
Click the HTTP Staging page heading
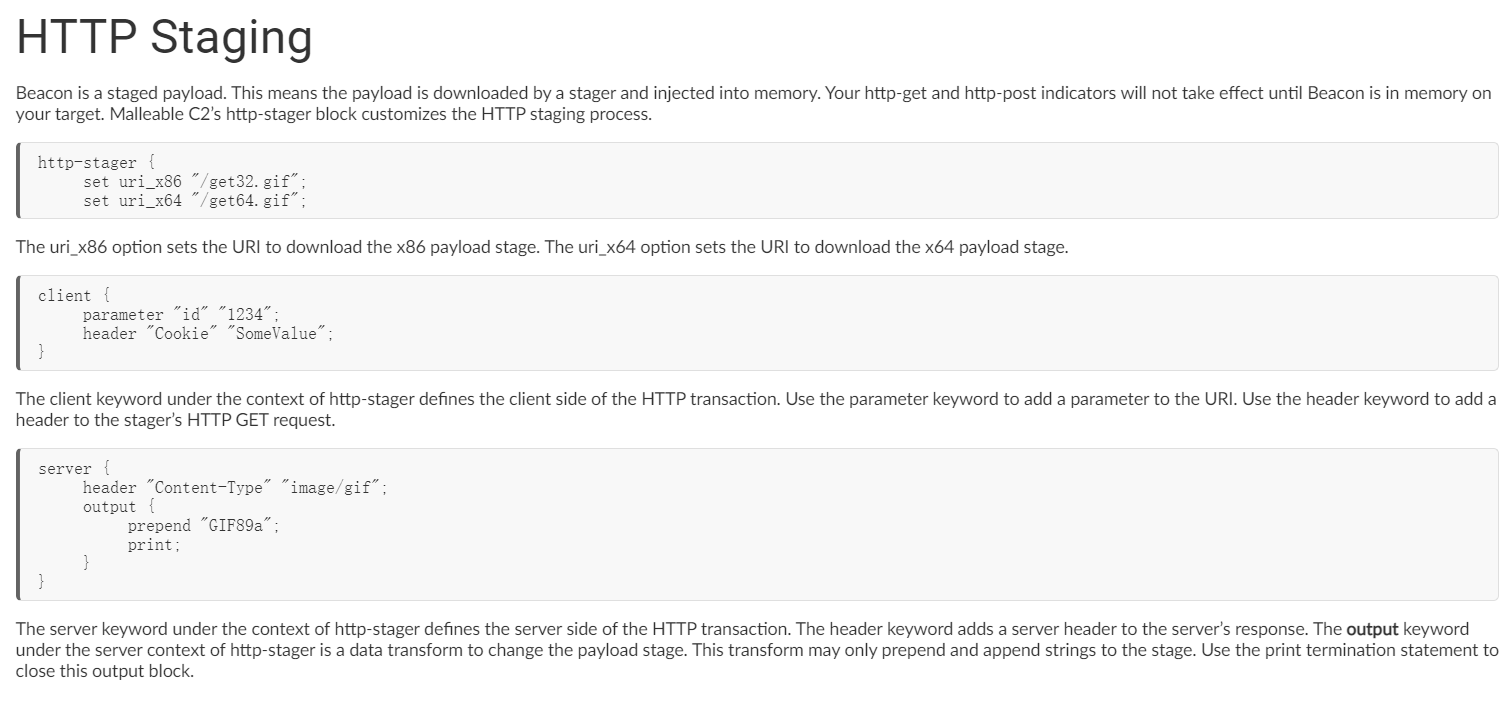(x=165, y=38)
